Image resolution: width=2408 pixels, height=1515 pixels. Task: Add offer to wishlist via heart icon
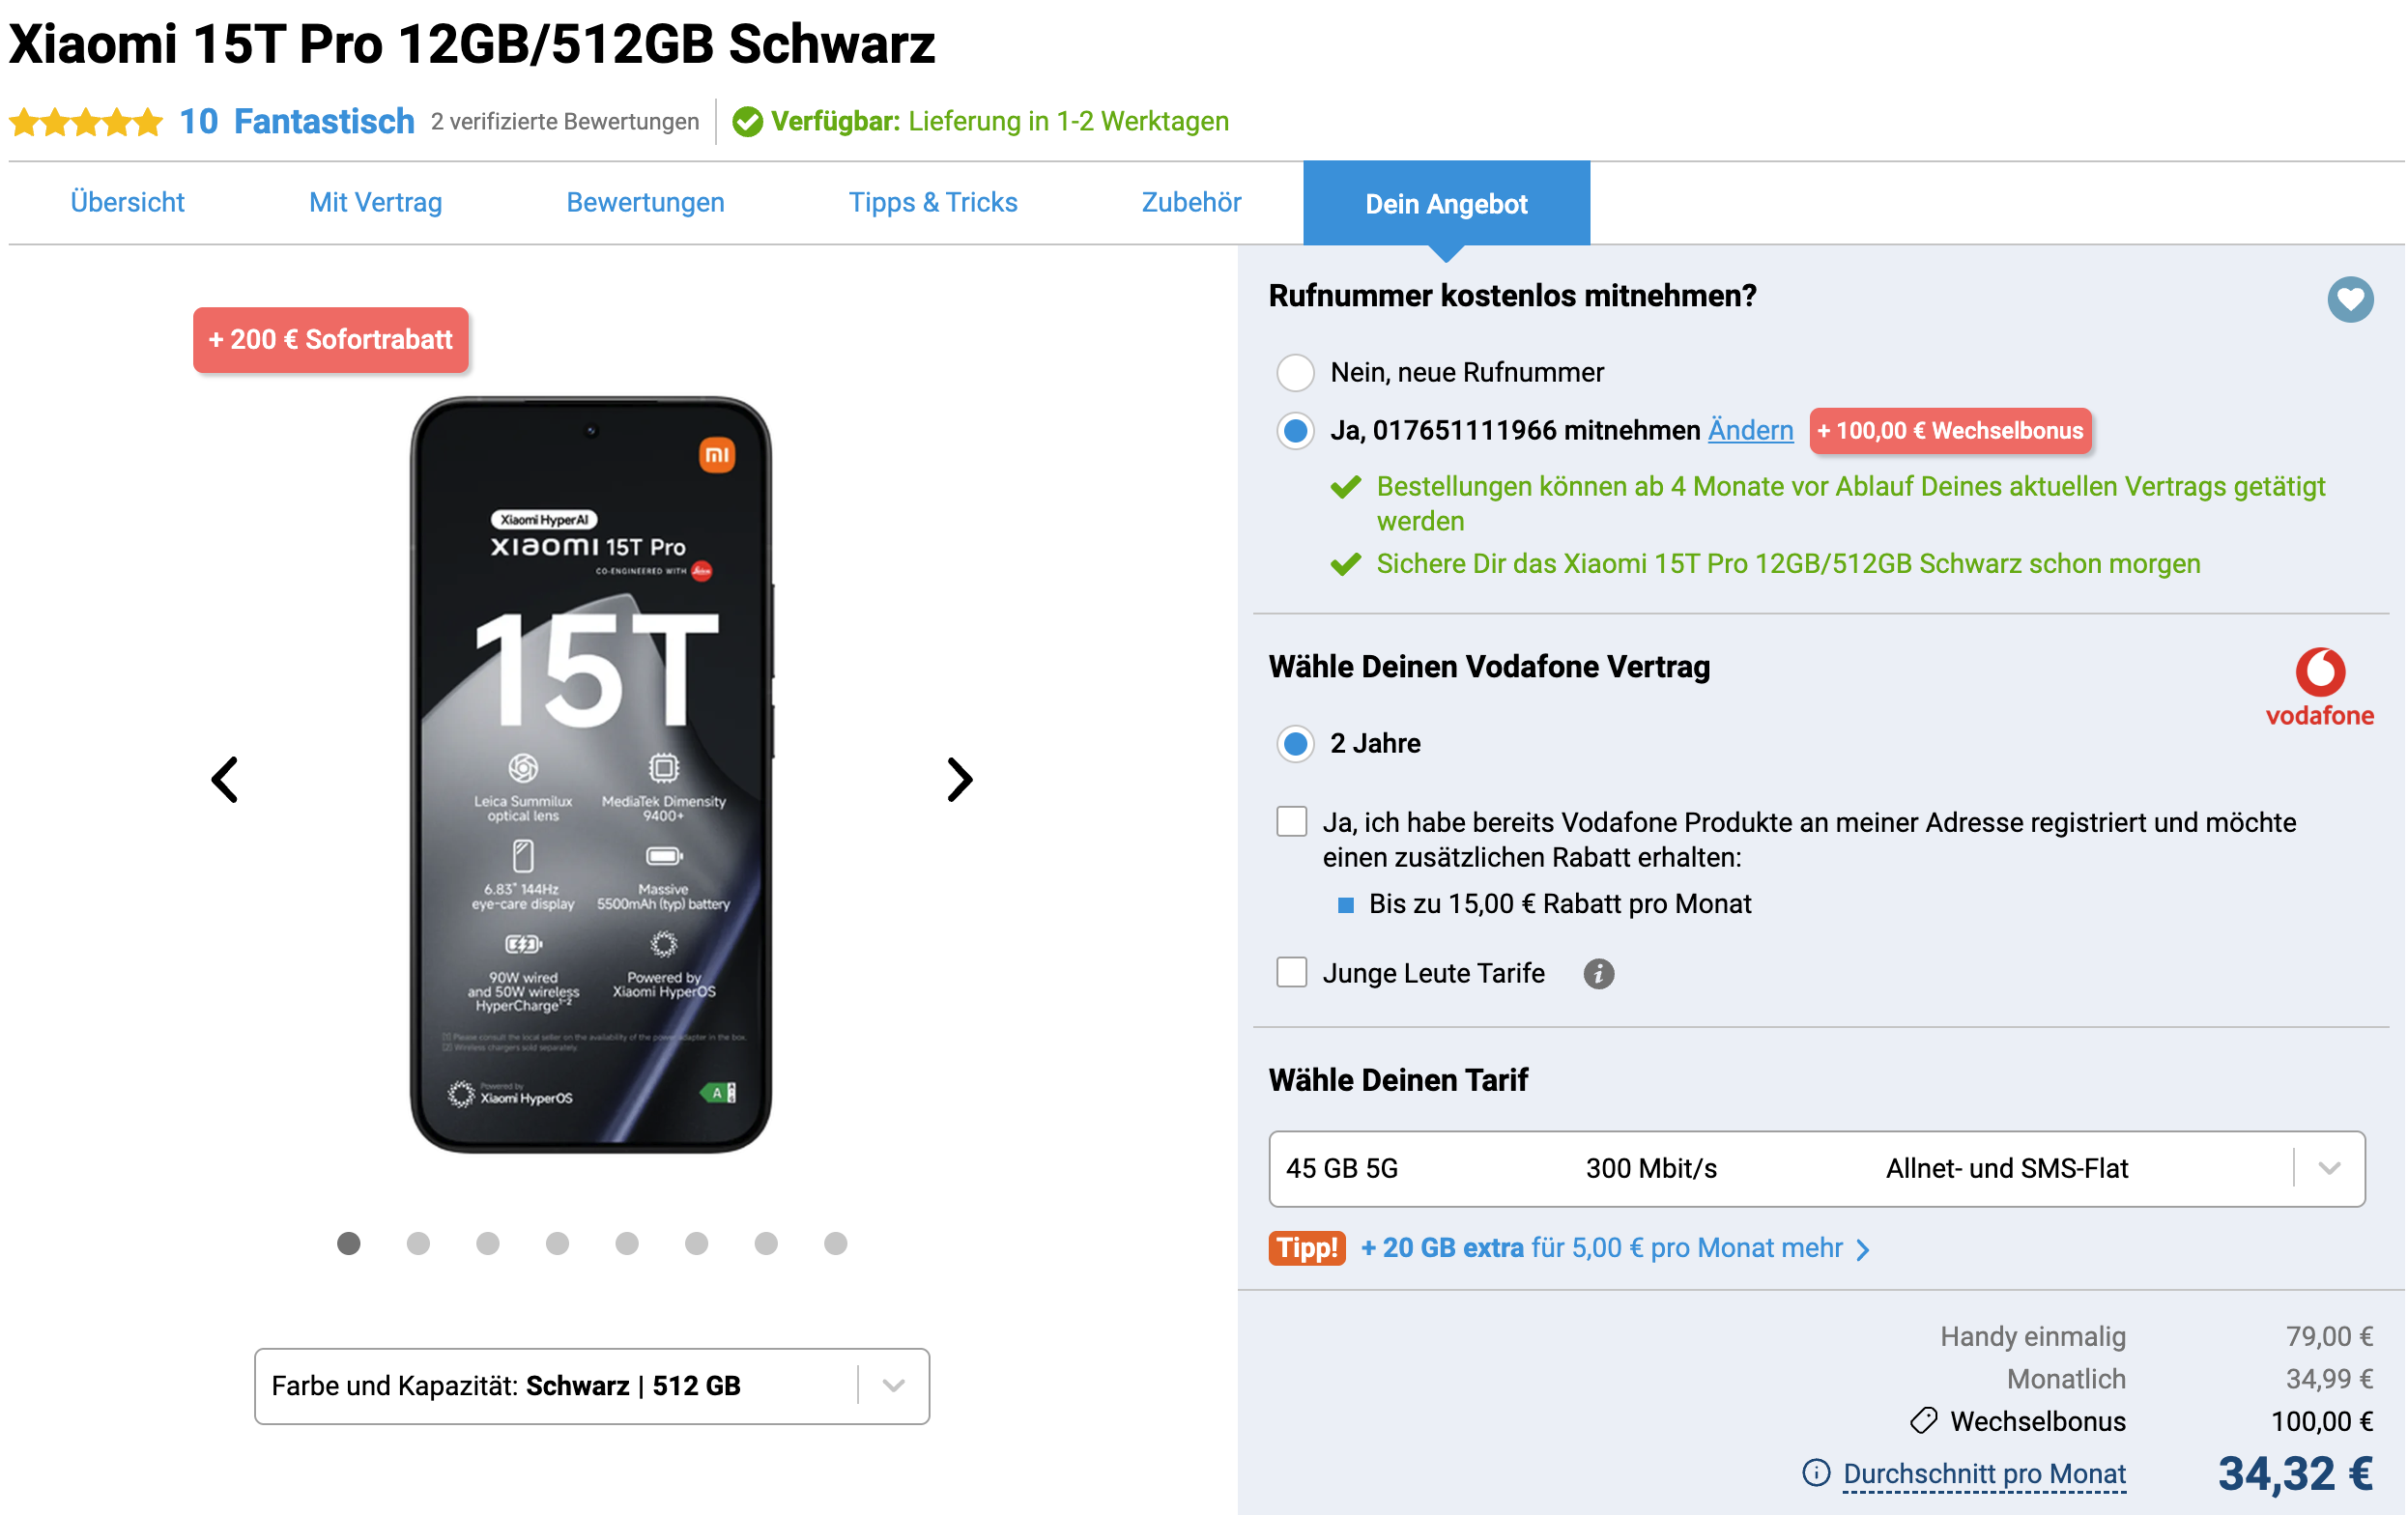[2349, 299]
